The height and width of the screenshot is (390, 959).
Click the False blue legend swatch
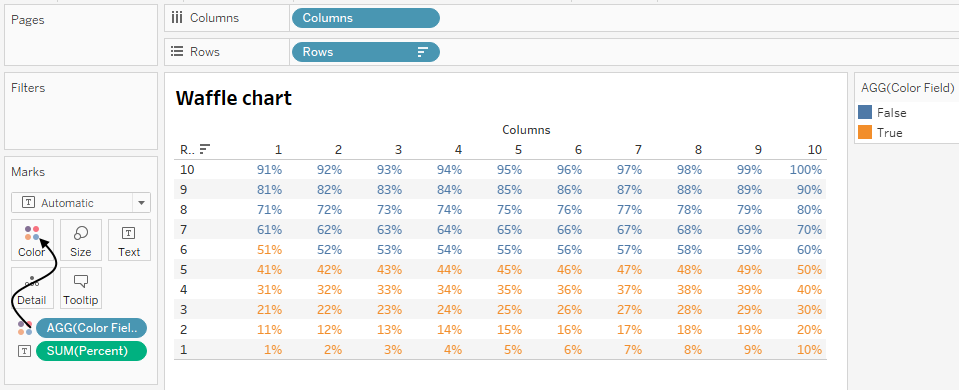point(865,112)
